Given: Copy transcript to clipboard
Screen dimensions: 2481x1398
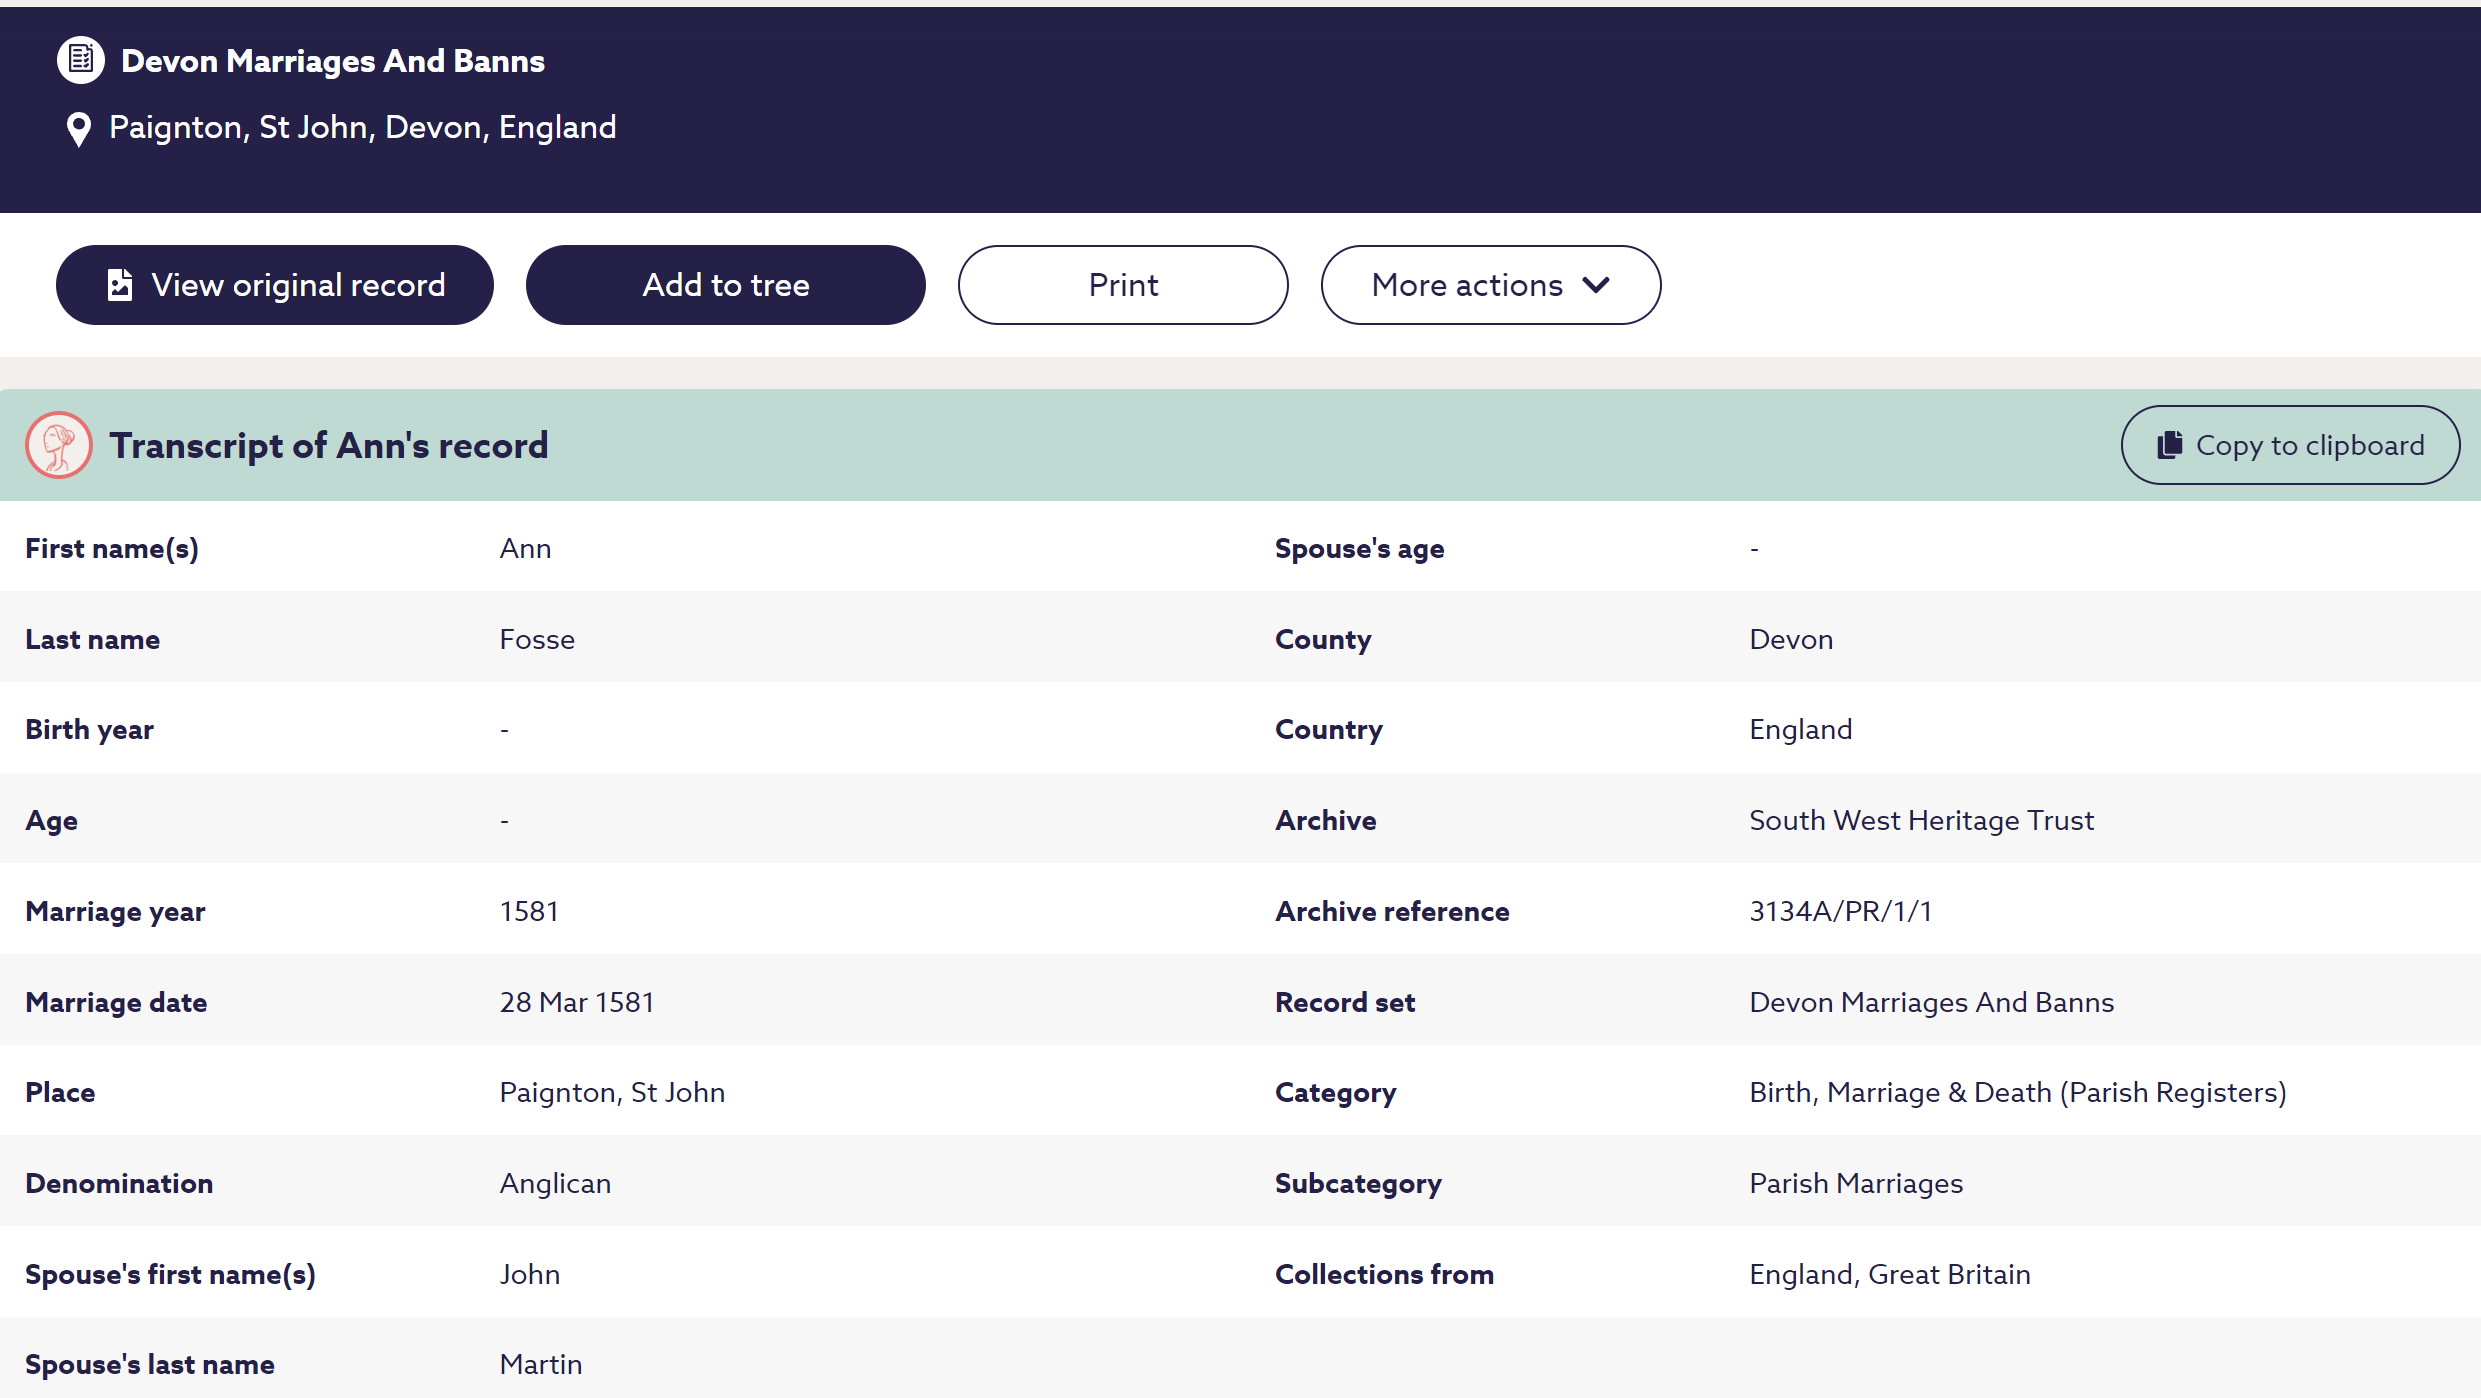Looking at the screenshot, I should click(2289, 445).
